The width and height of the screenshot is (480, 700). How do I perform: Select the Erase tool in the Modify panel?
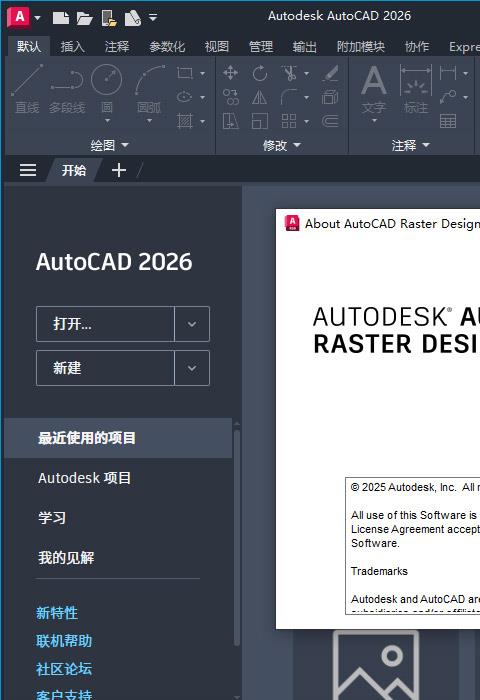[330, 73]
